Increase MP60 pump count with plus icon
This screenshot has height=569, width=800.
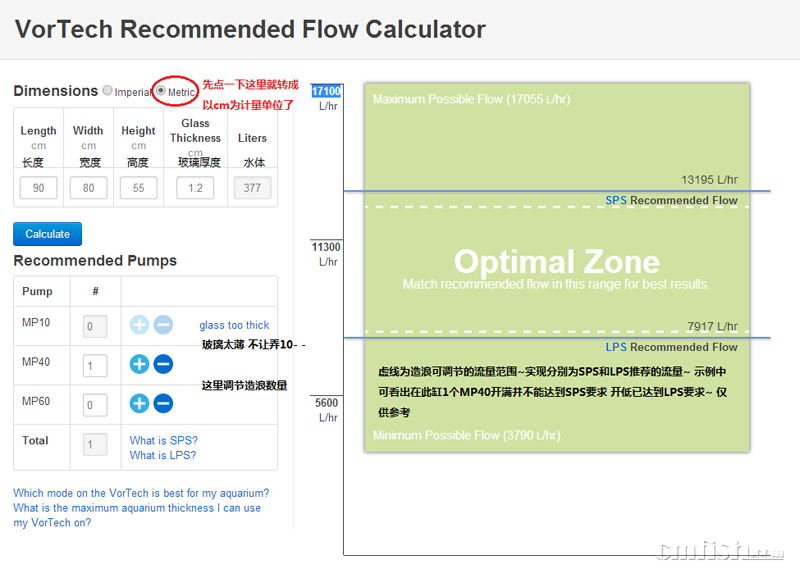coord(140,404)
